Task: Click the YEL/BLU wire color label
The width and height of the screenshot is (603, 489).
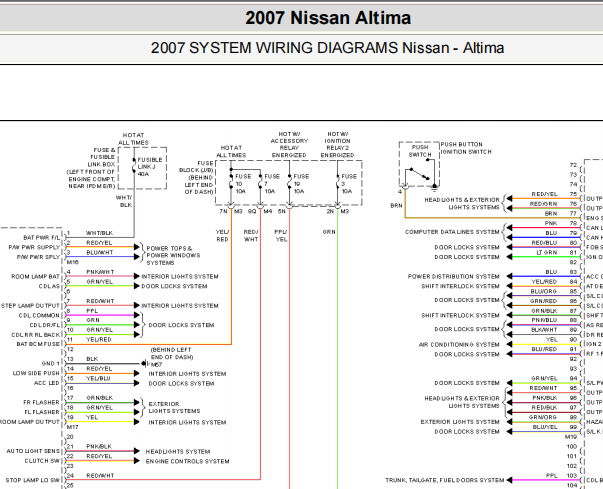Action: point(98,379)
